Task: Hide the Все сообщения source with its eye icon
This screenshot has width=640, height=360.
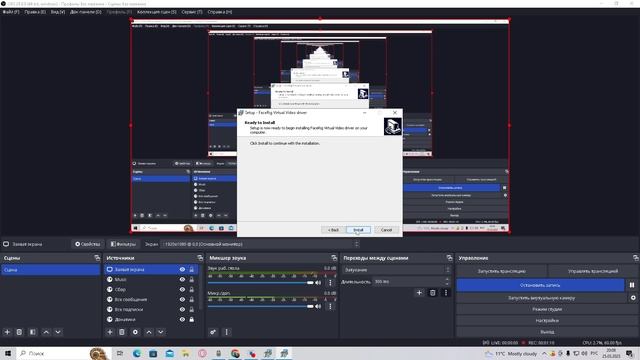Action: click(x=182, y=299)
